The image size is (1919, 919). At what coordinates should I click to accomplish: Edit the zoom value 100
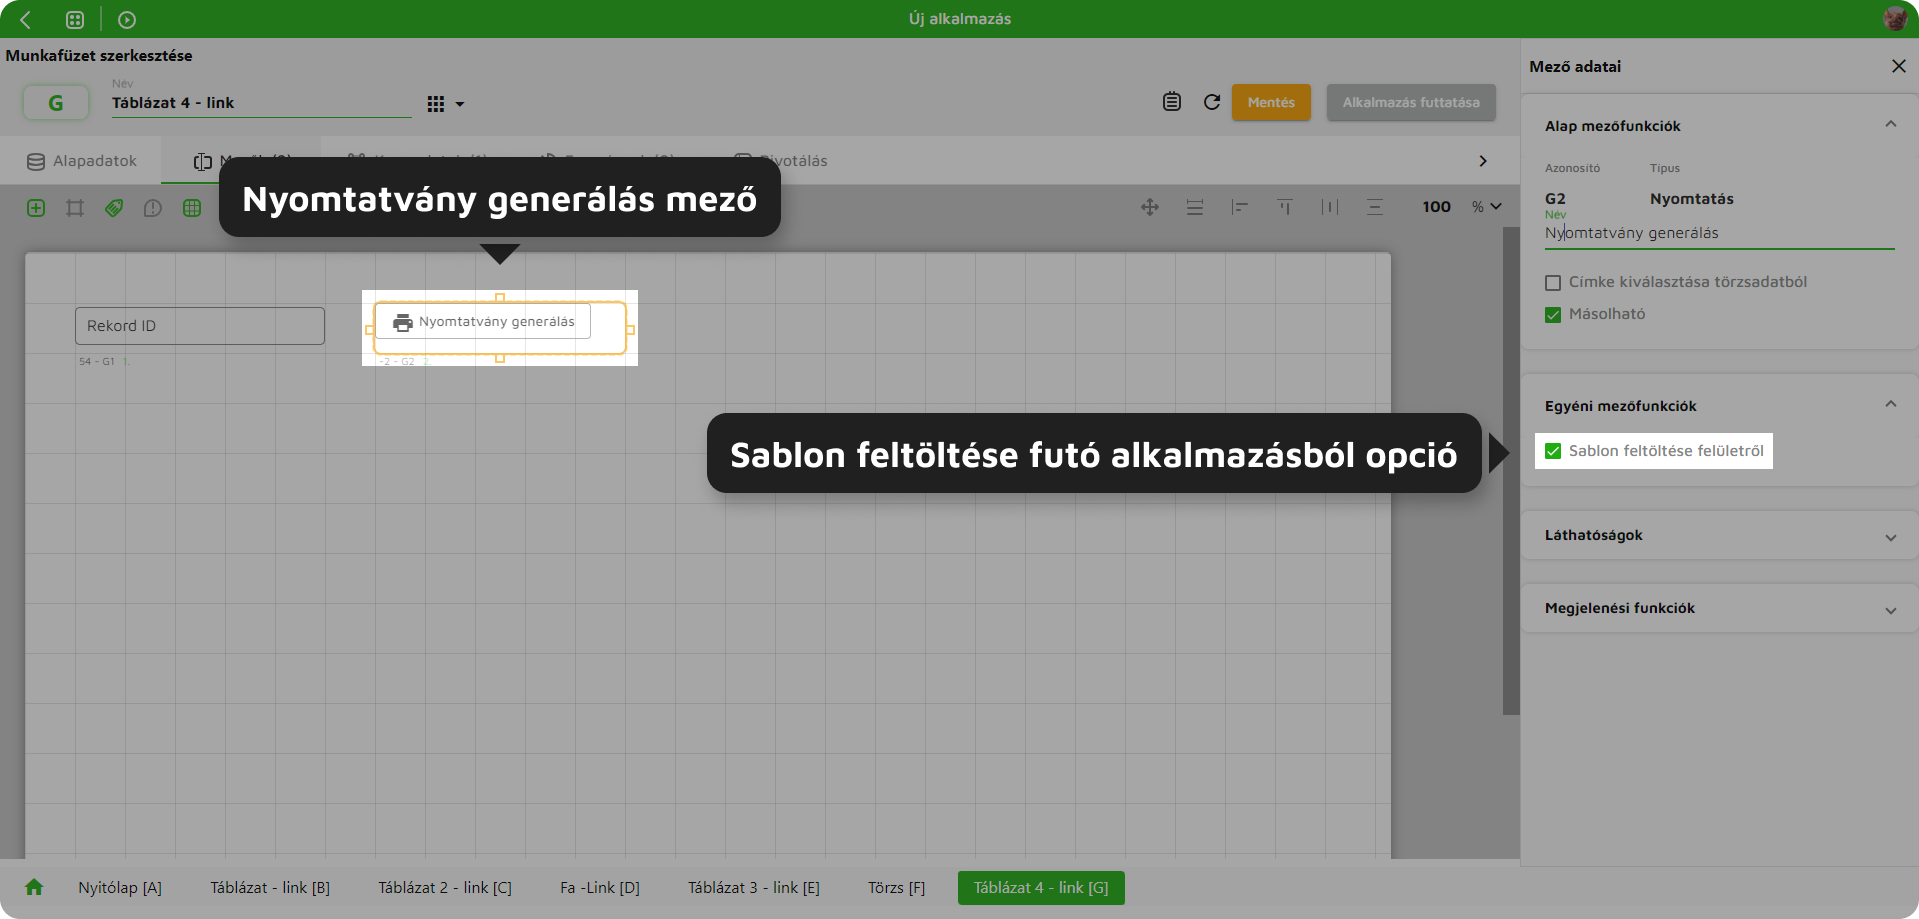pos(1436,207)
